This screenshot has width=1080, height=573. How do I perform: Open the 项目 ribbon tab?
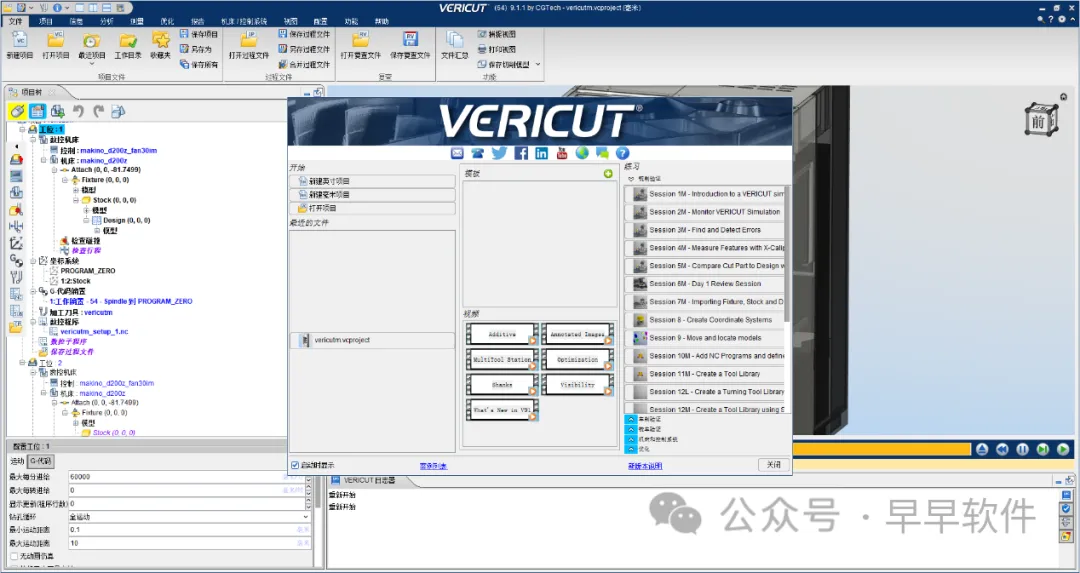click(45, 21)
